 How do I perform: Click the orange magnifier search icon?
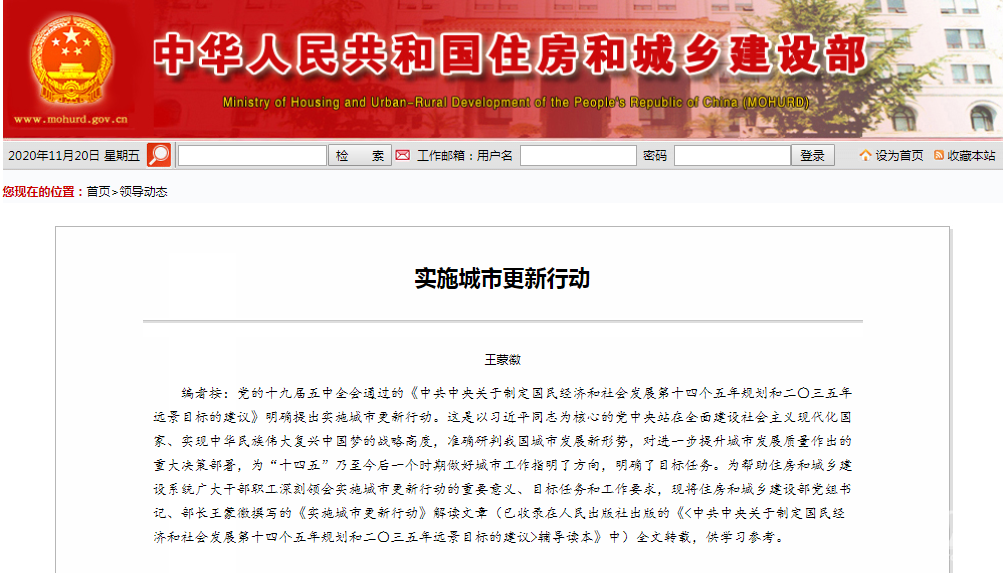pyautogui.click(x=159, y=155)
